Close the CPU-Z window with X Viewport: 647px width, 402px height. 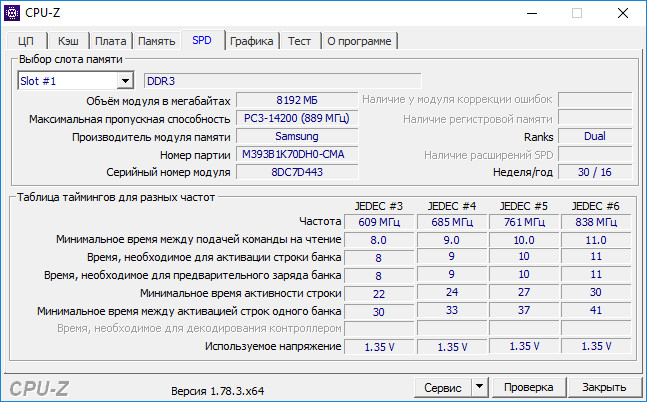click(623, 13)
